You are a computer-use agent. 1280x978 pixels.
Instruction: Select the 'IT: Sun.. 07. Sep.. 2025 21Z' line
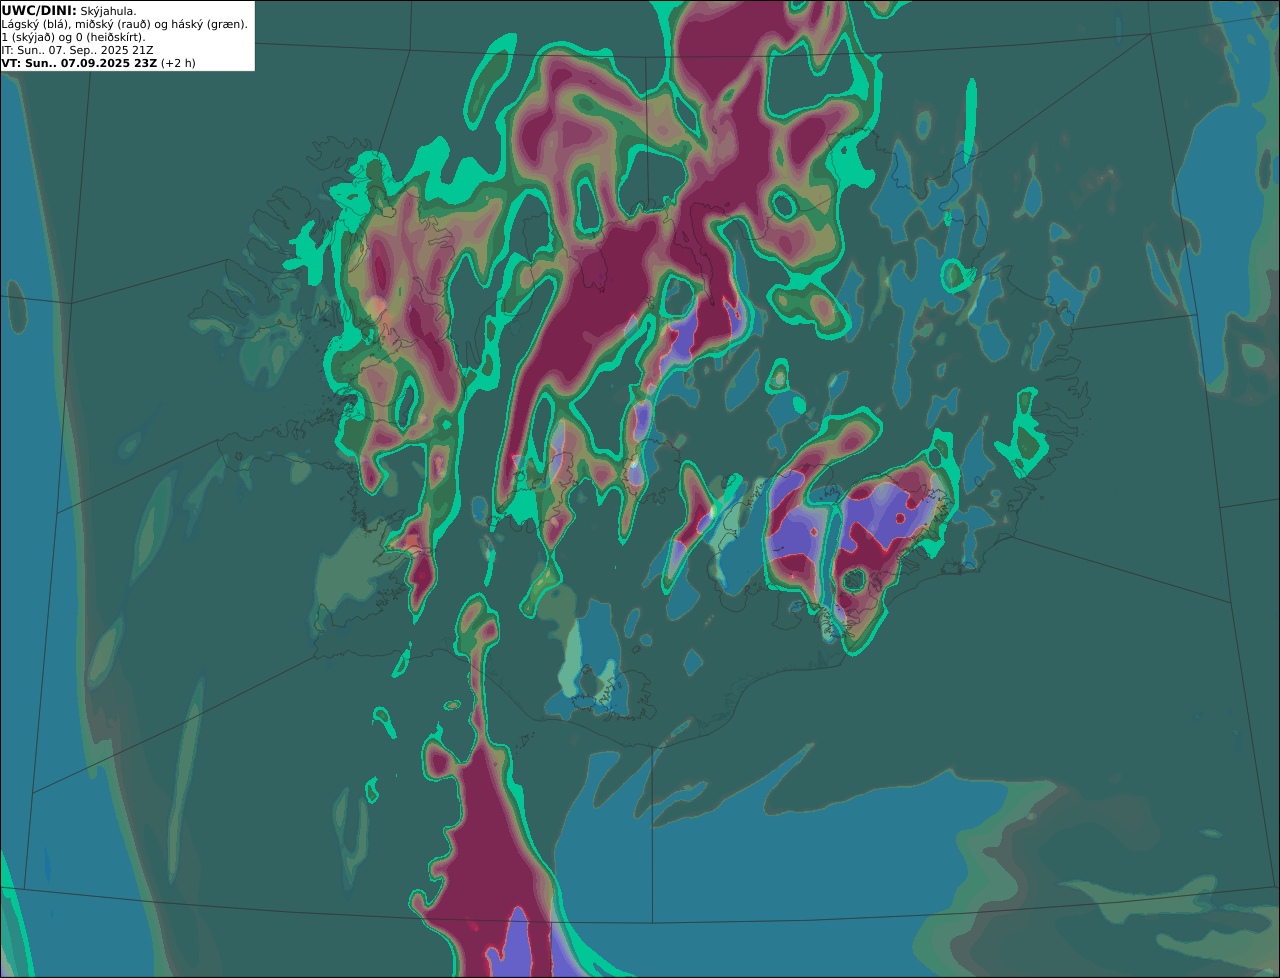pyautogui.click(x=78, y=49)
